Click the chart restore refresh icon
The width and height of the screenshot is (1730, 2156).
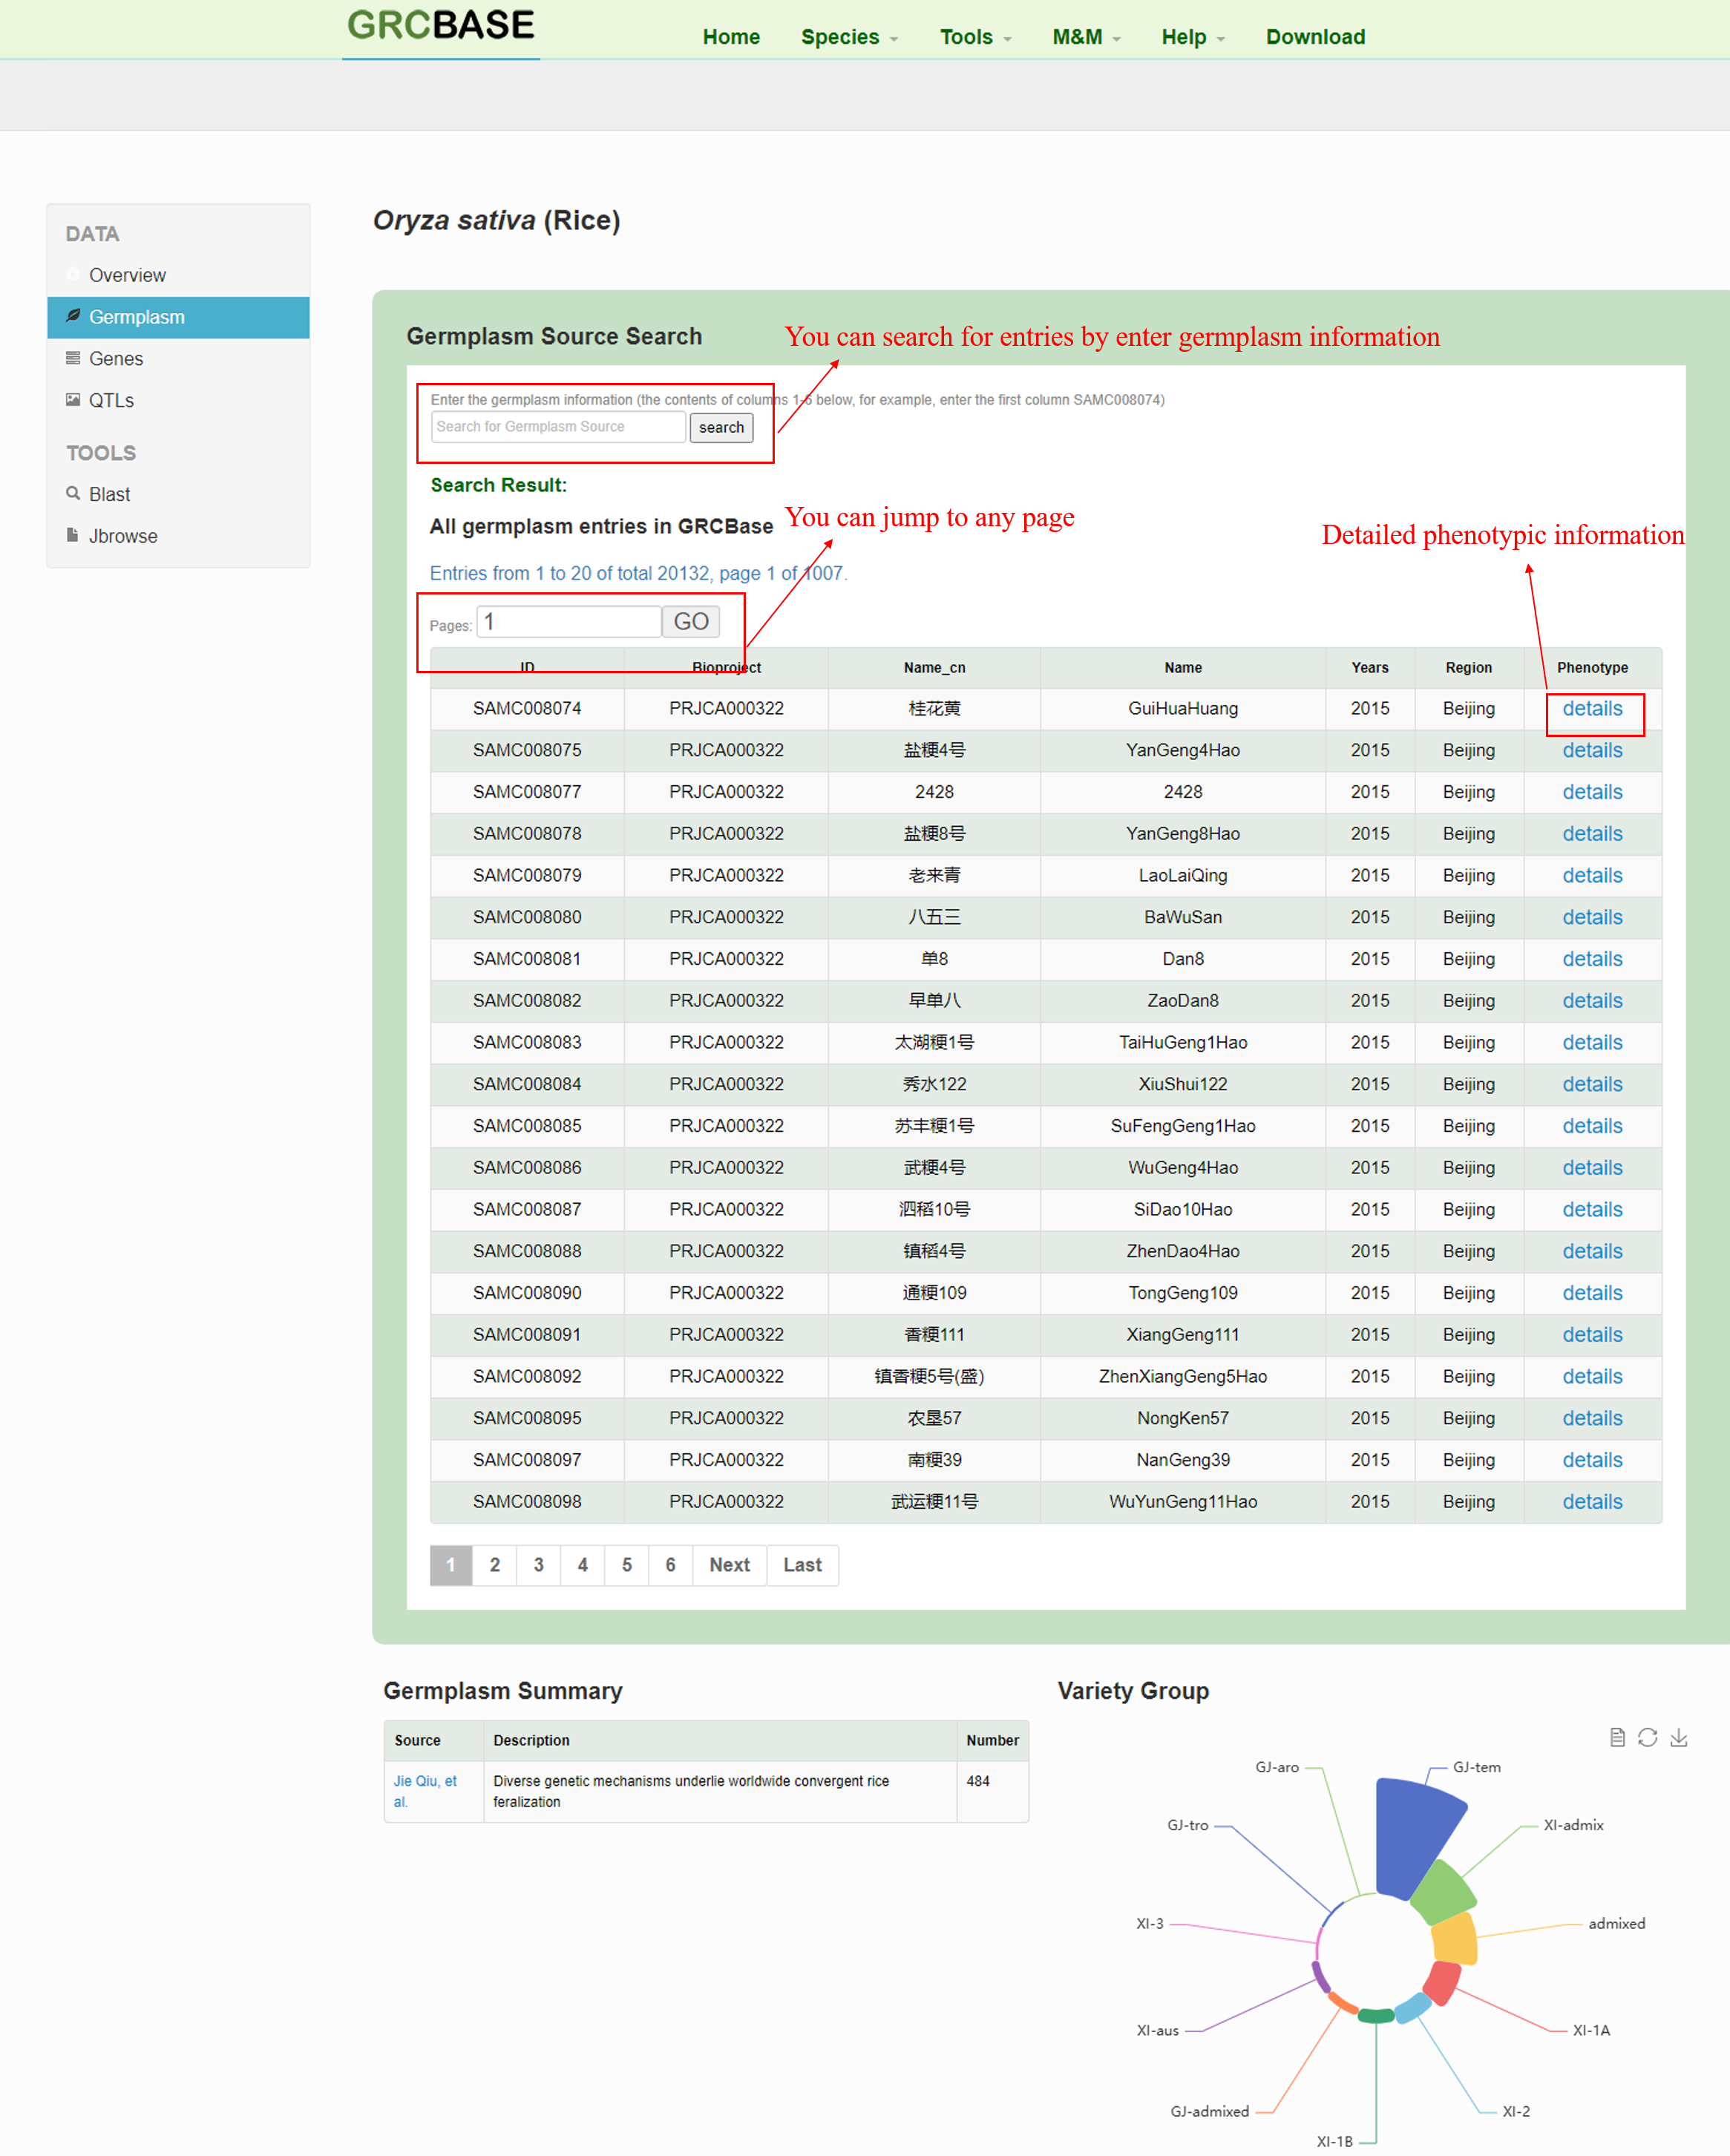point(1647,1737)
